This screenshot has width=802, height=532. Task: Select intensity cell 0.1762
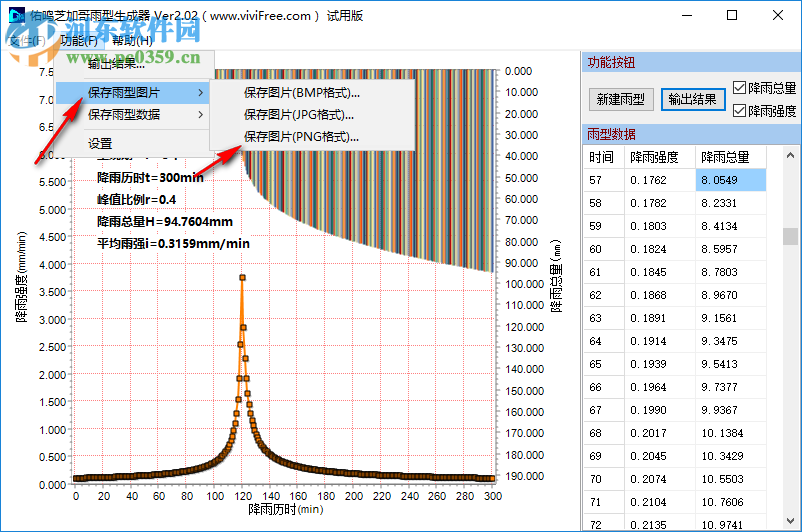(x=659, y=180)
